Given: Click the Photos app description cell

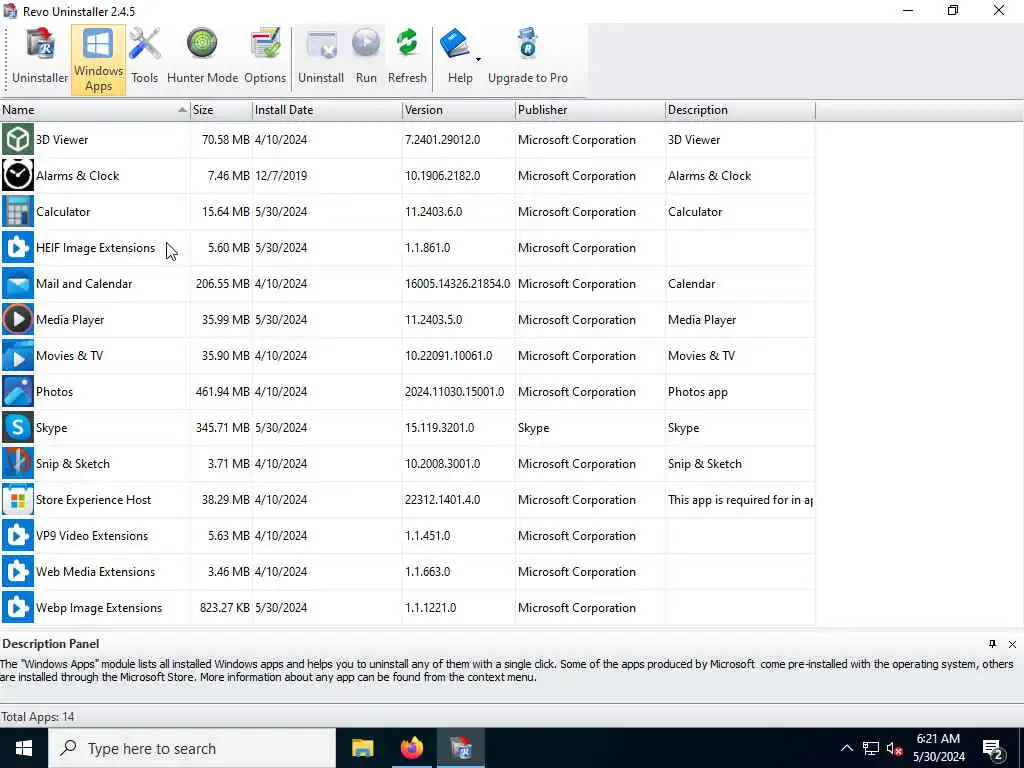Looking at the screenshot, I should pyautogui.click(x=697, y=392).
